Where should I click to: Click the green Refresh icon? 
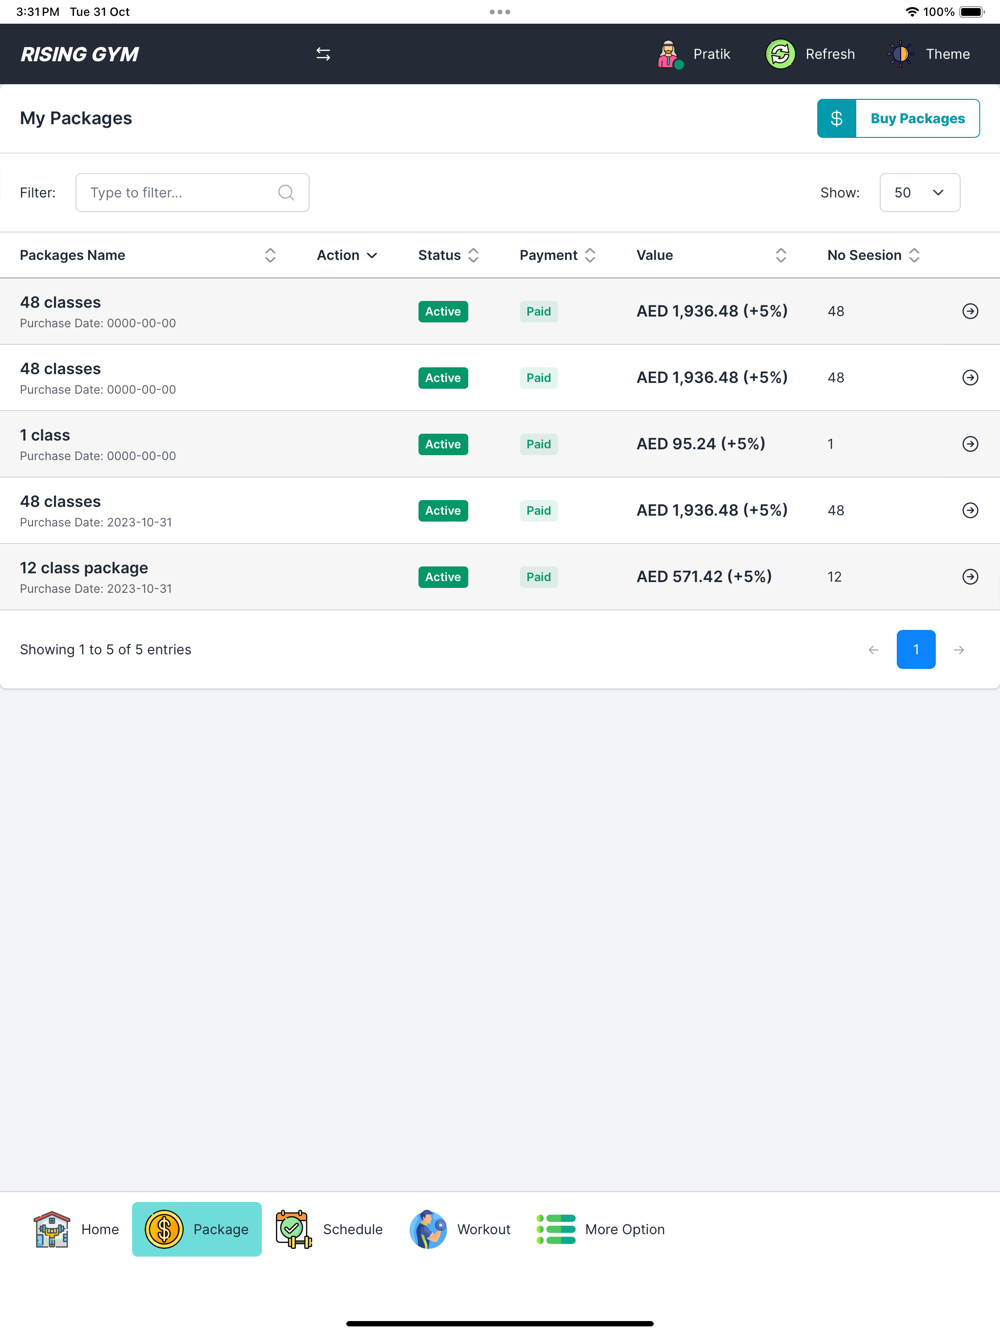(x=780, y=54)
